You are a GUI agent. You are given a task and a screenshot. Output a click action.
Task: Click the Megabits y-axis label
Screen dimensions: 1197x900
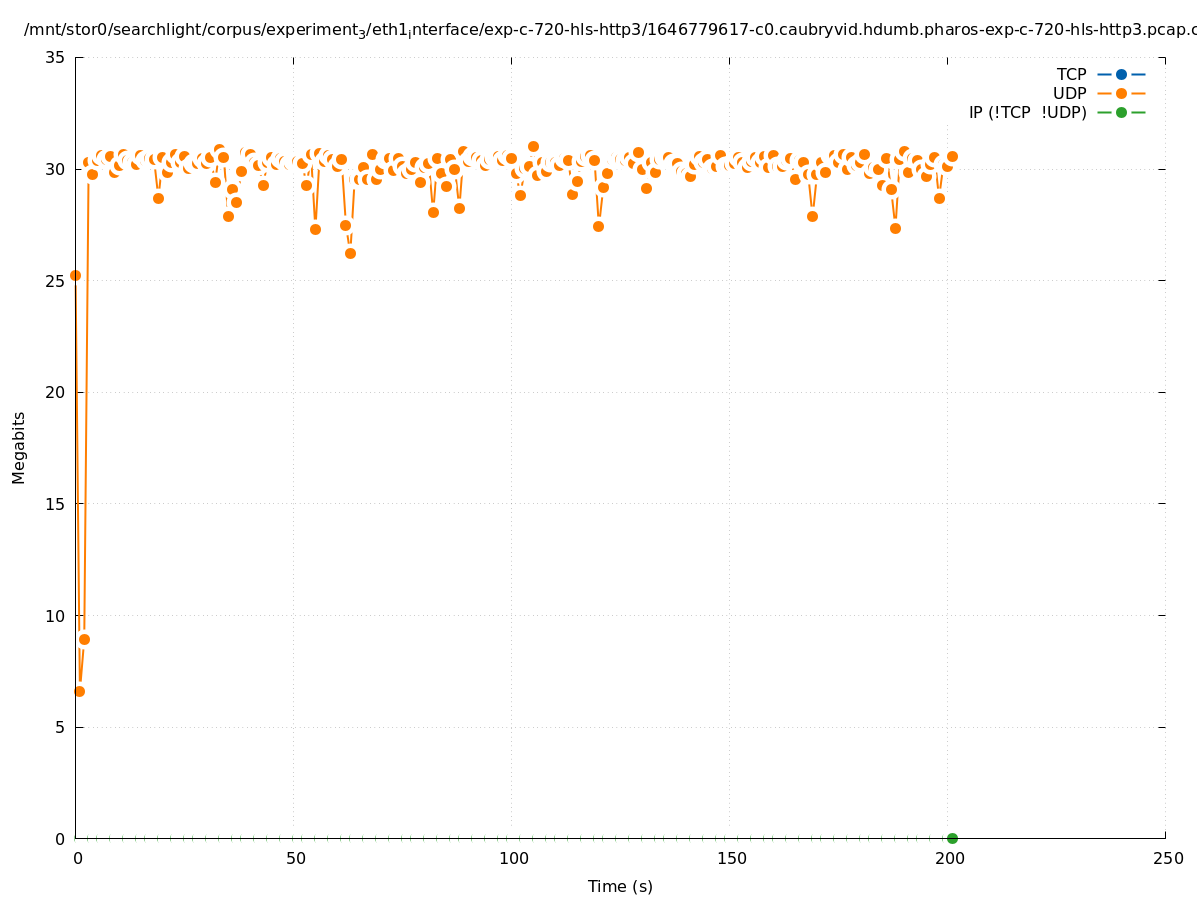point(19,447)
